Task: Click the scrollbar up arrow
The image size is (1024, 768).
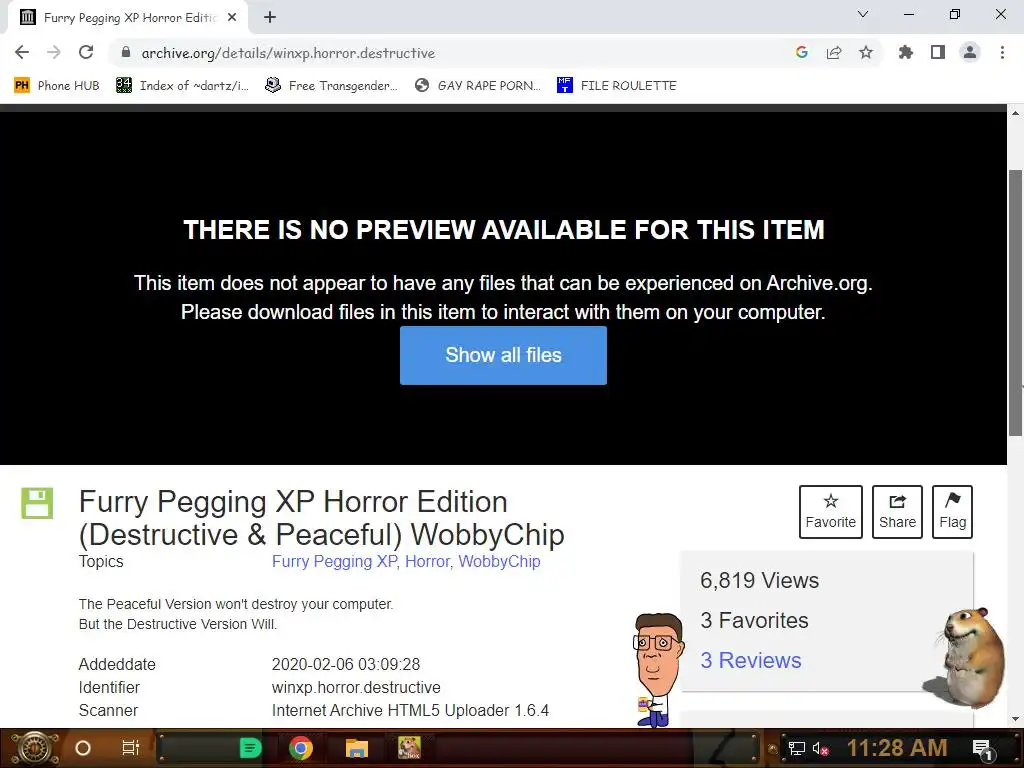Action: [x=1016, y=114]
